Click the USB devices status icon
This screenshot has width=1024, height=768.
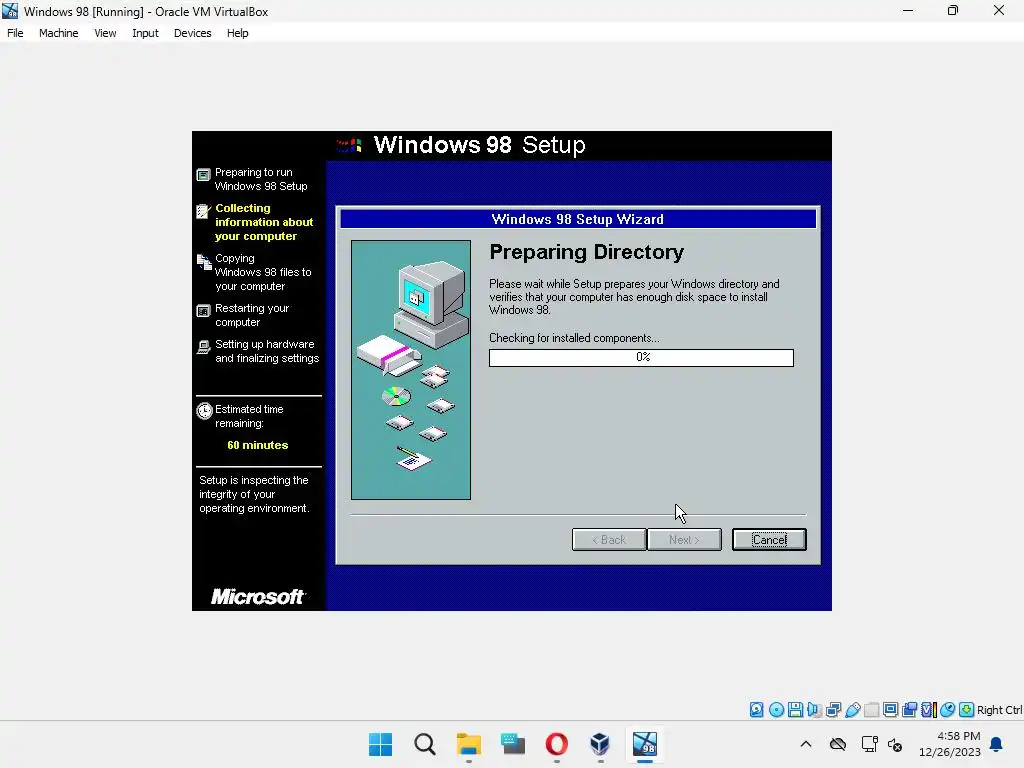(x=852, y=710)
